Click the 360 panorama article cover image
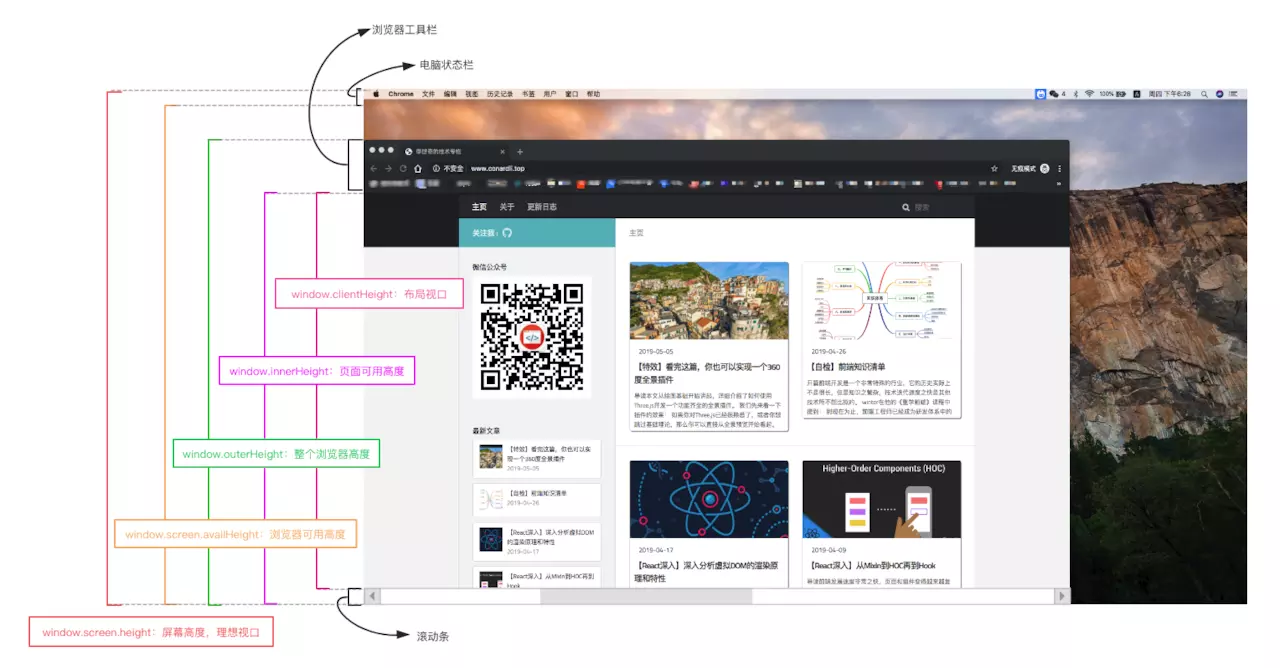Screen dimensions: 1280x668 coord(709,301)
